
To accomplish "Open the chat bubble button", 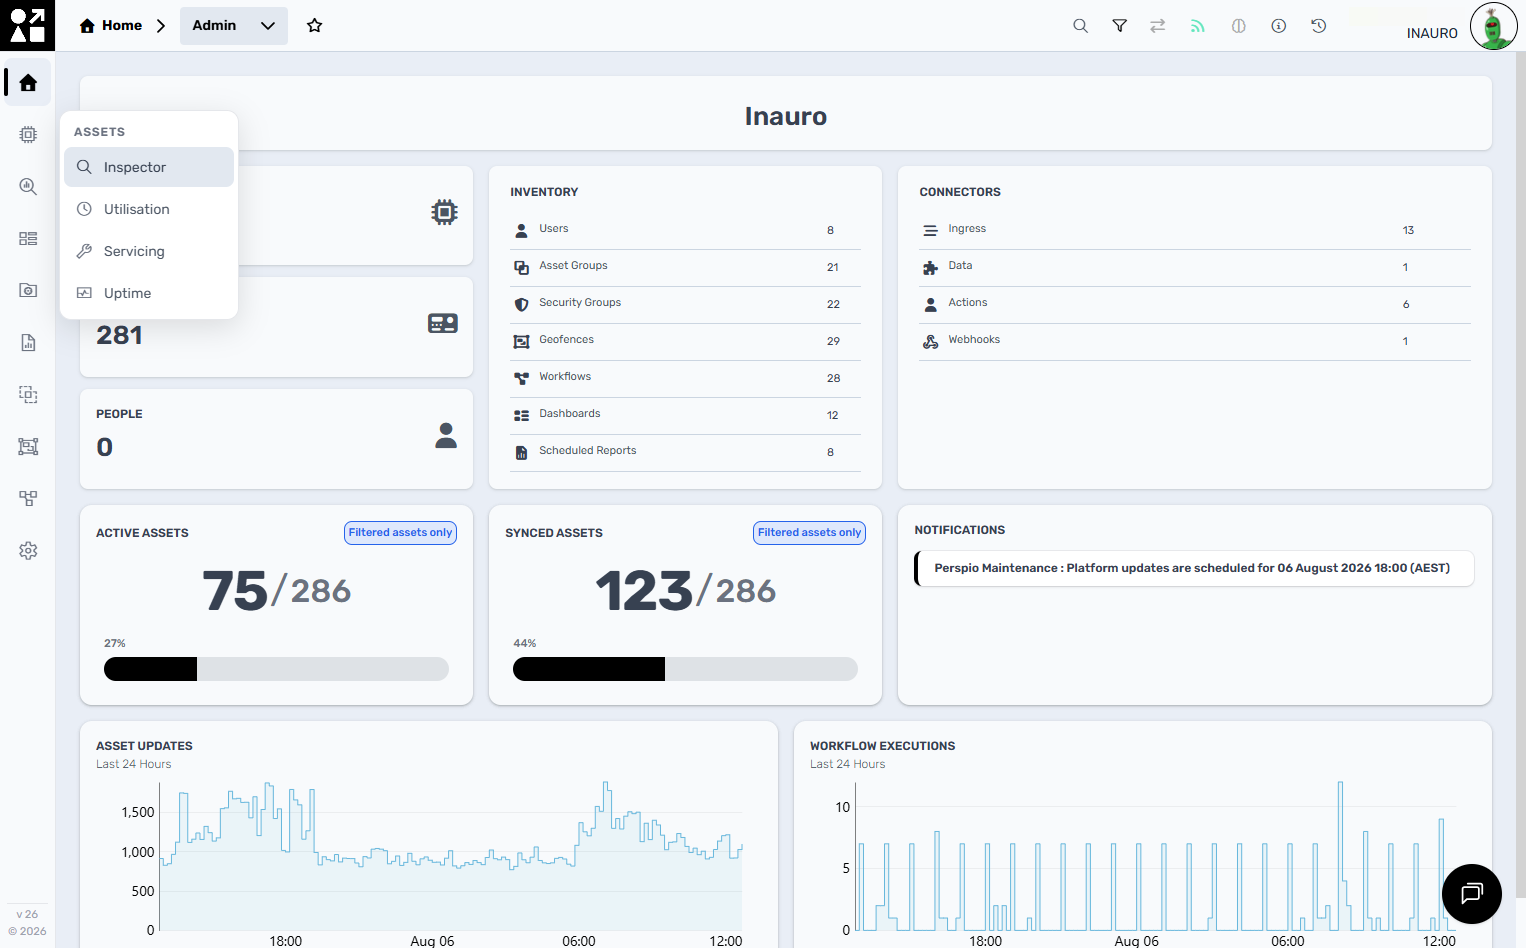I will 1471,893.
